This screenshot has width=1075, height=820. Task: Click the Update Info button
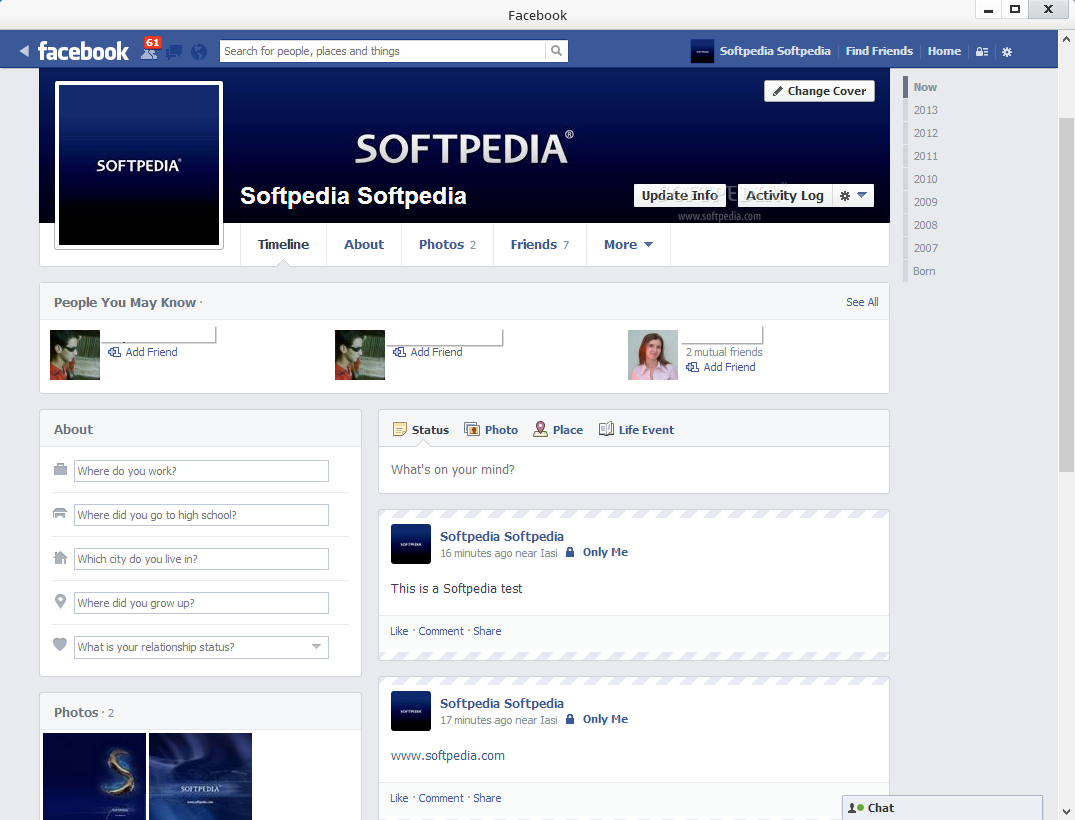[x=679, y=195]
